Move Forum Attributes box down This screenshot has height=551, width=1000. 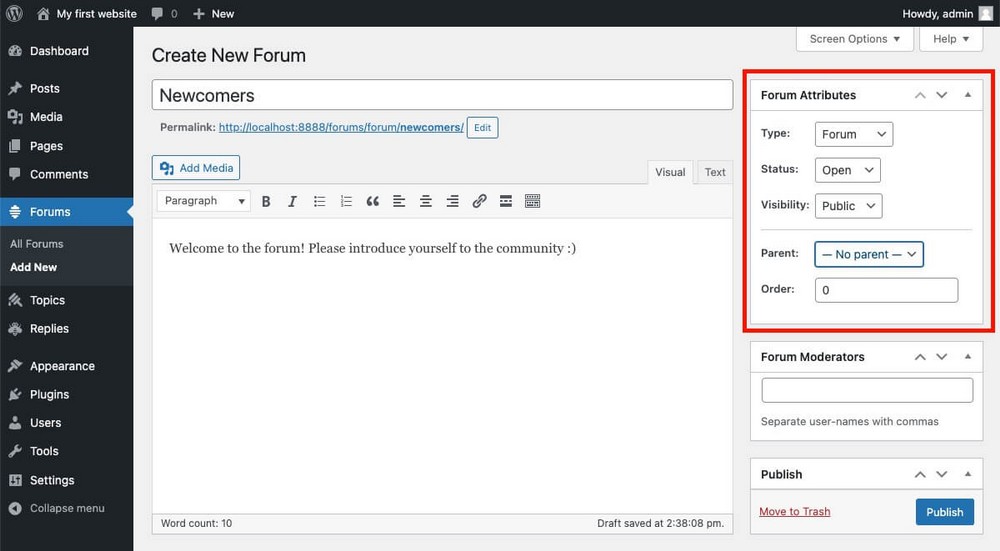coord(942,95)
